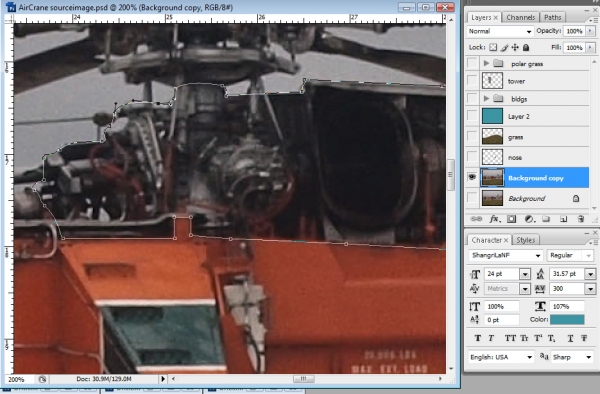Viewport: 600px width, 394px height.
Task: Apply Underline style
Action: point(570,338)
